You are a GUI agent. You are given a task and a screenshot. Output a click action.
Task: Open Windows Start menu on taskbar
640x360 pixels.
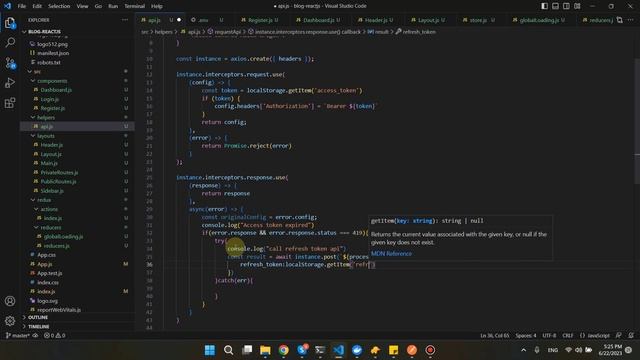tap(210, 350)
